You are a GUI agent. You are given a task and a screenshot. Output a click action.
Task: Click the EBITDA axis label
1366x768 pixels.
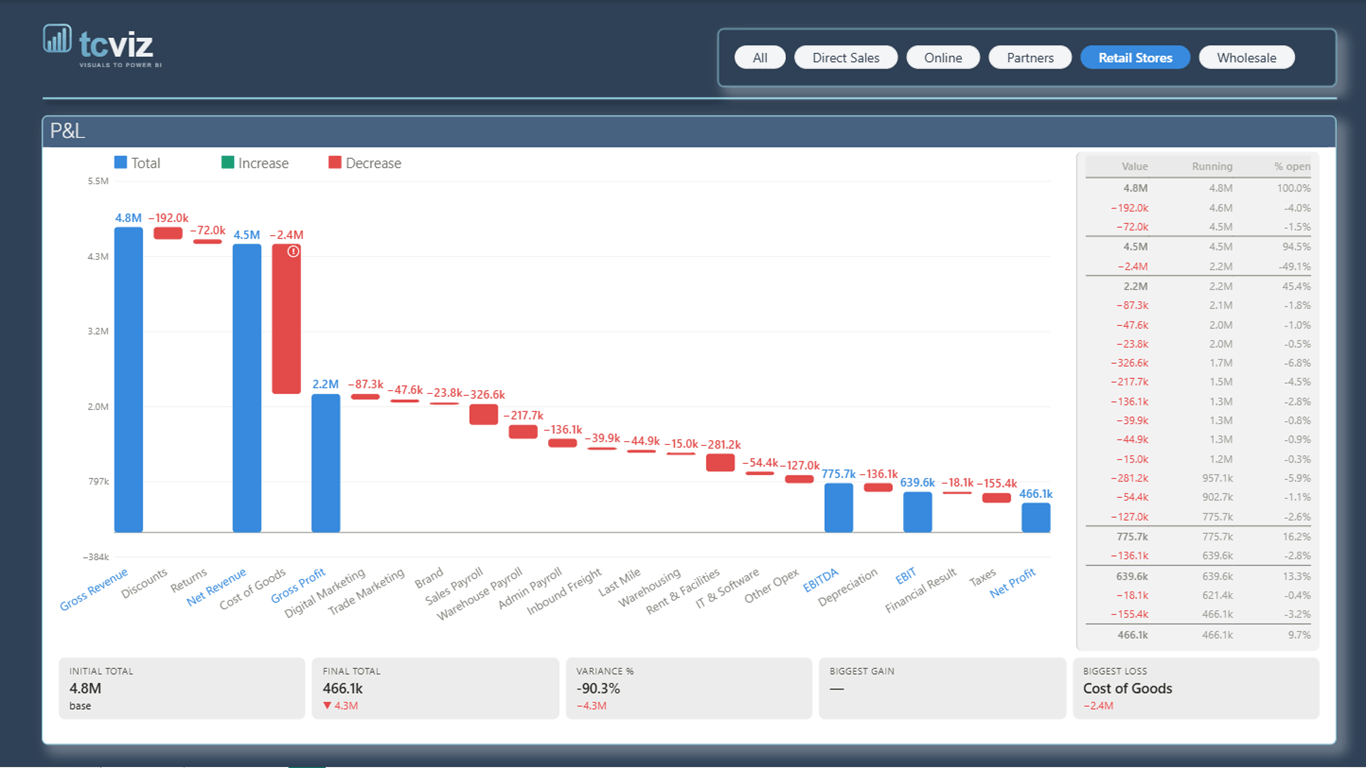[823, 580]
